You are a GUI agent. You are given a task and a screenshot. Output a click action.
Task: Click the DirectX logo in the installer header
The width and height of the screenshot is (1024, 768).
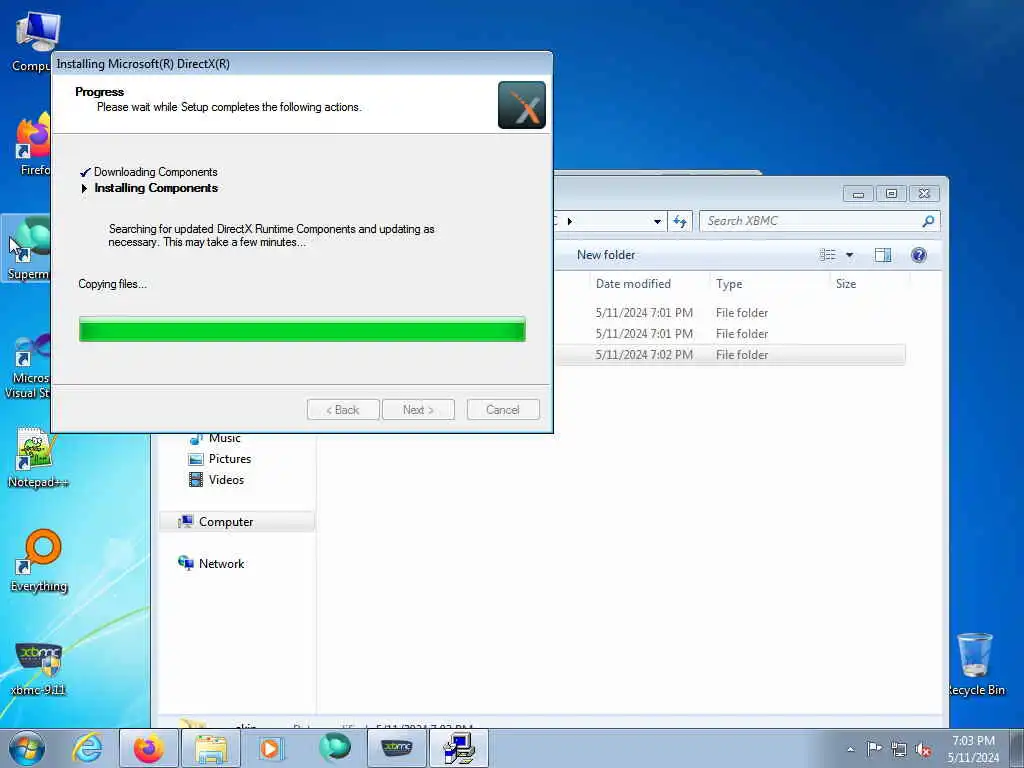pyautogui.click(x=521, y=105)
